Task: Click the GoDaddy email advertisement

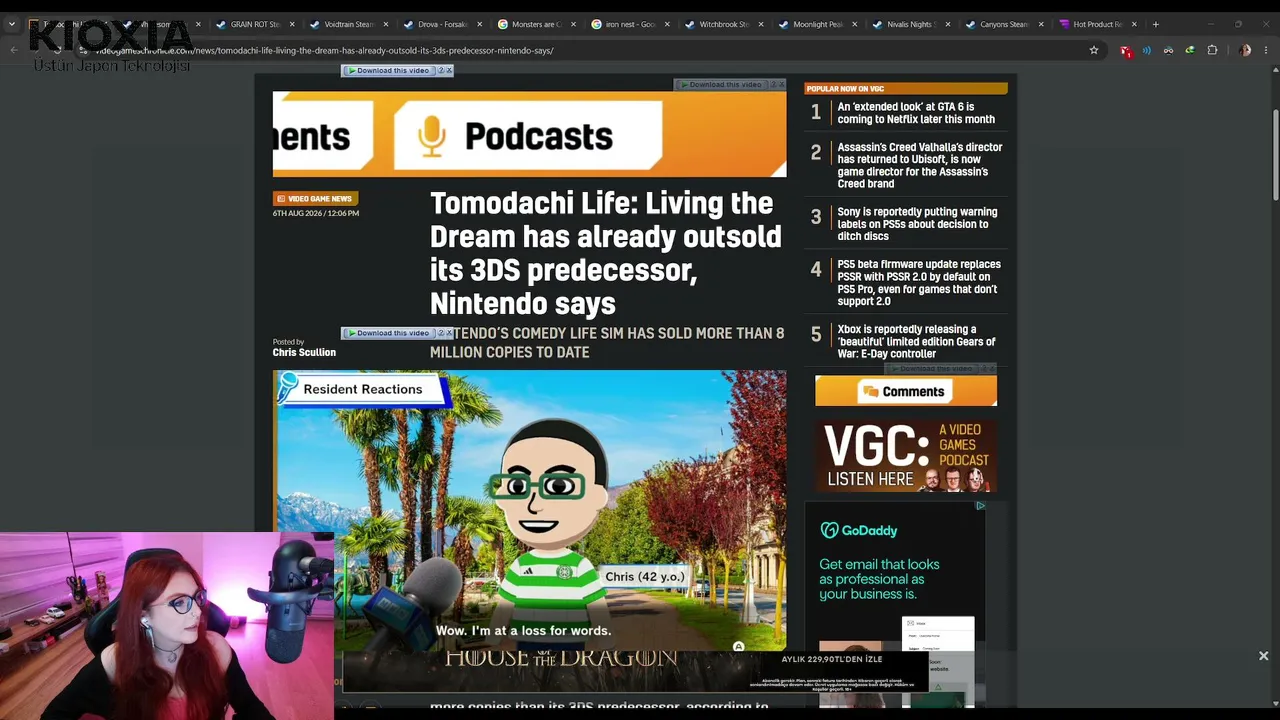Action: click(896, 604)
